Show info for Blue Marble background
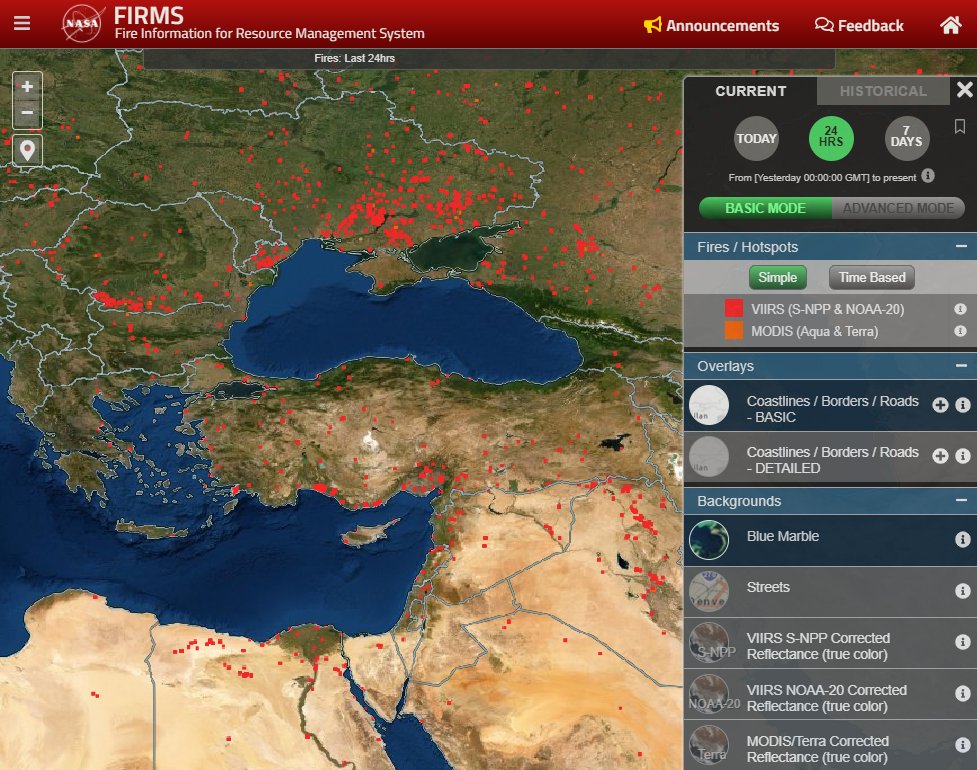This screenshot has height=770, width=977. (963, 539)
